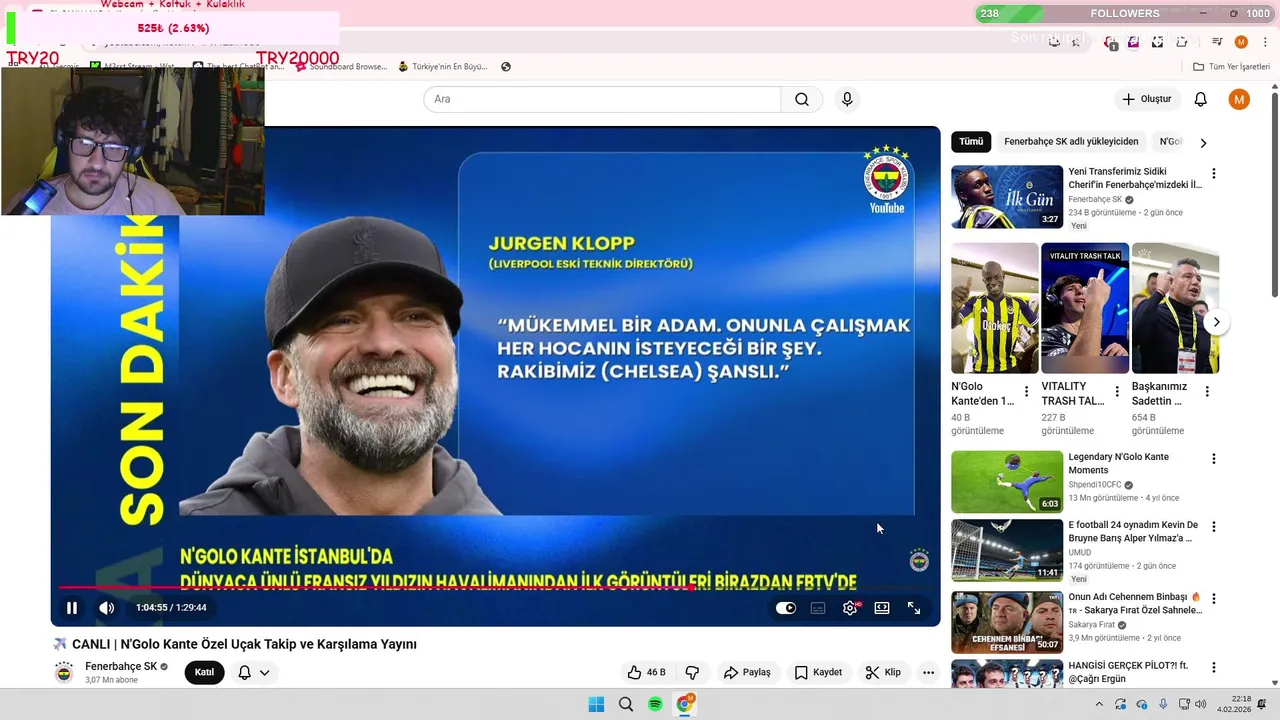Toggle subtitles captions button in player
This screenshot has width=1280, height=720.
(x=818, y=608)
